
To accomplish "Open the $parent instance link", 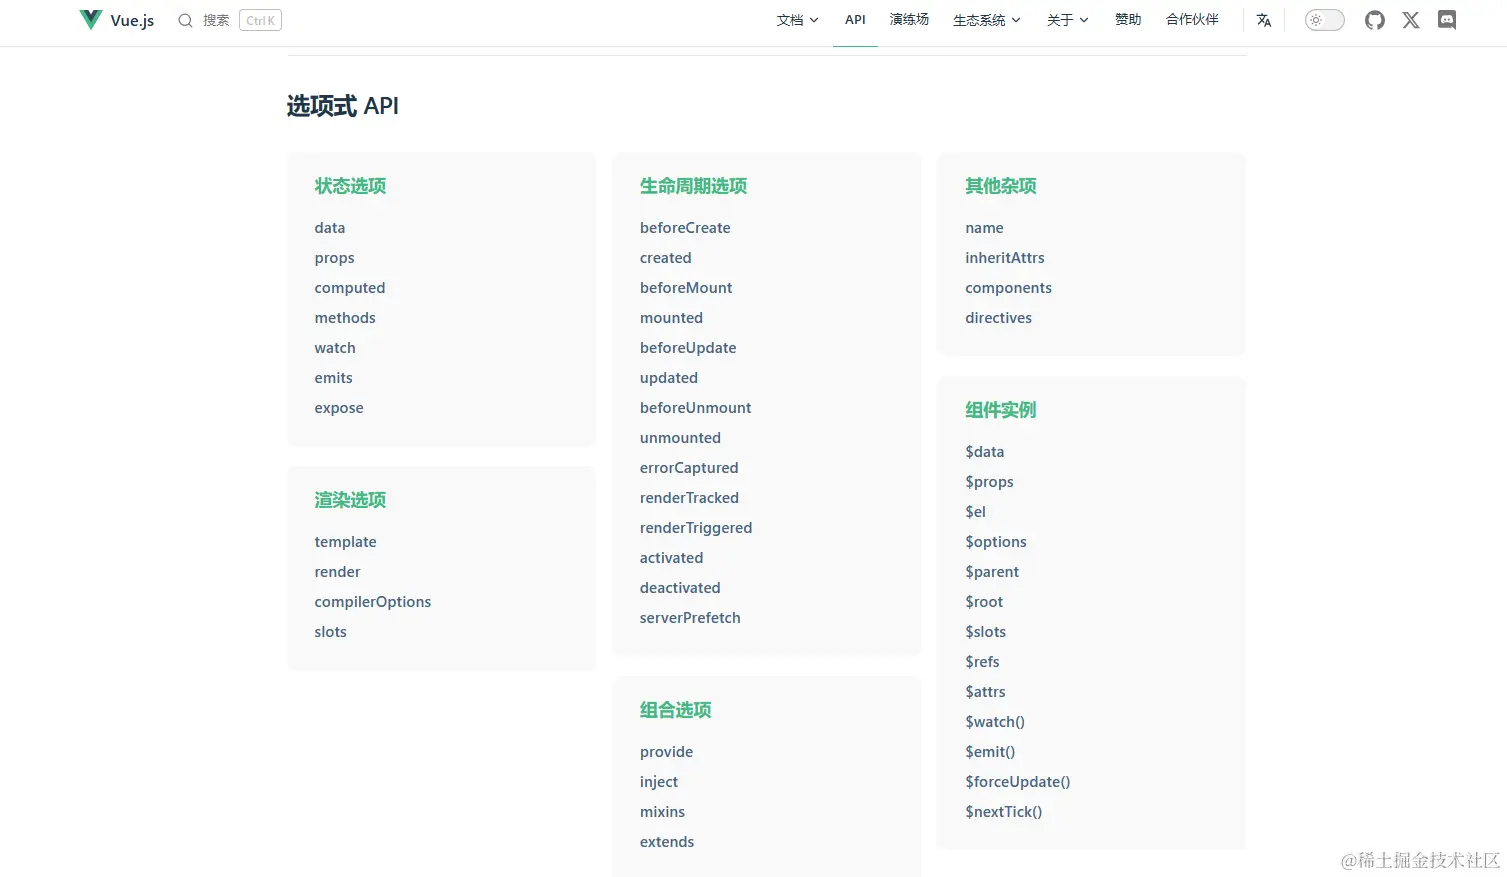I will coord(992,572).
